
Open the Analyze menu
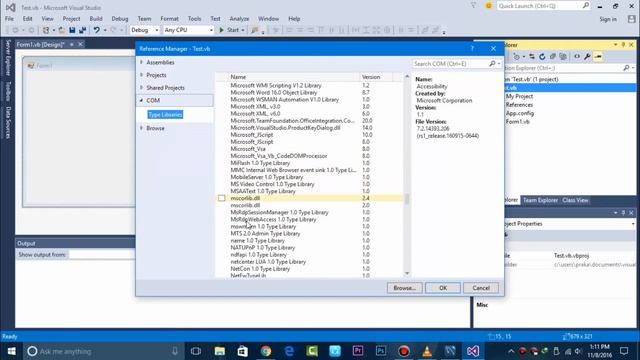(x=239, y=19)
